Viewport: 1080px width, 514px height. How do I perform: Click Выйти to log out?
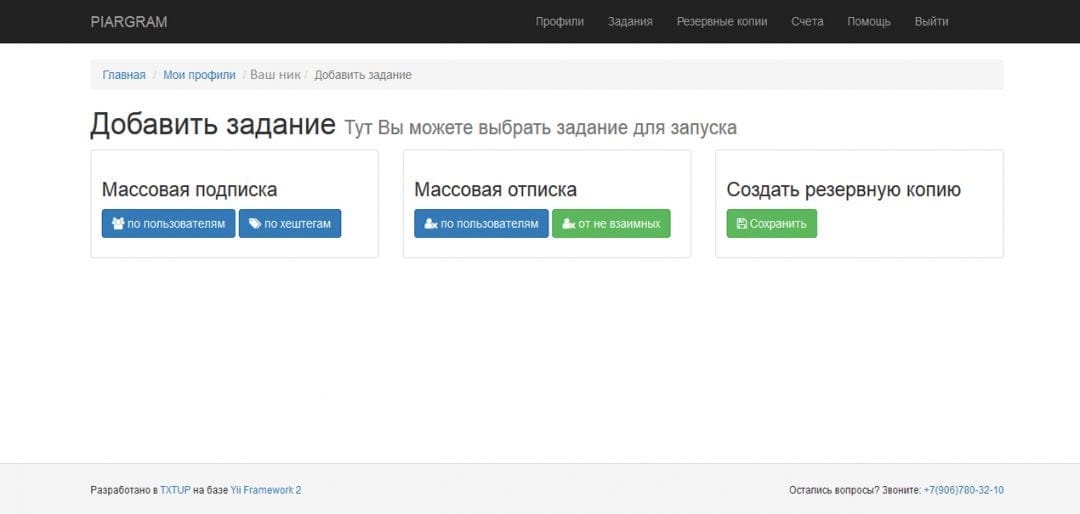(x=931, y=21)
